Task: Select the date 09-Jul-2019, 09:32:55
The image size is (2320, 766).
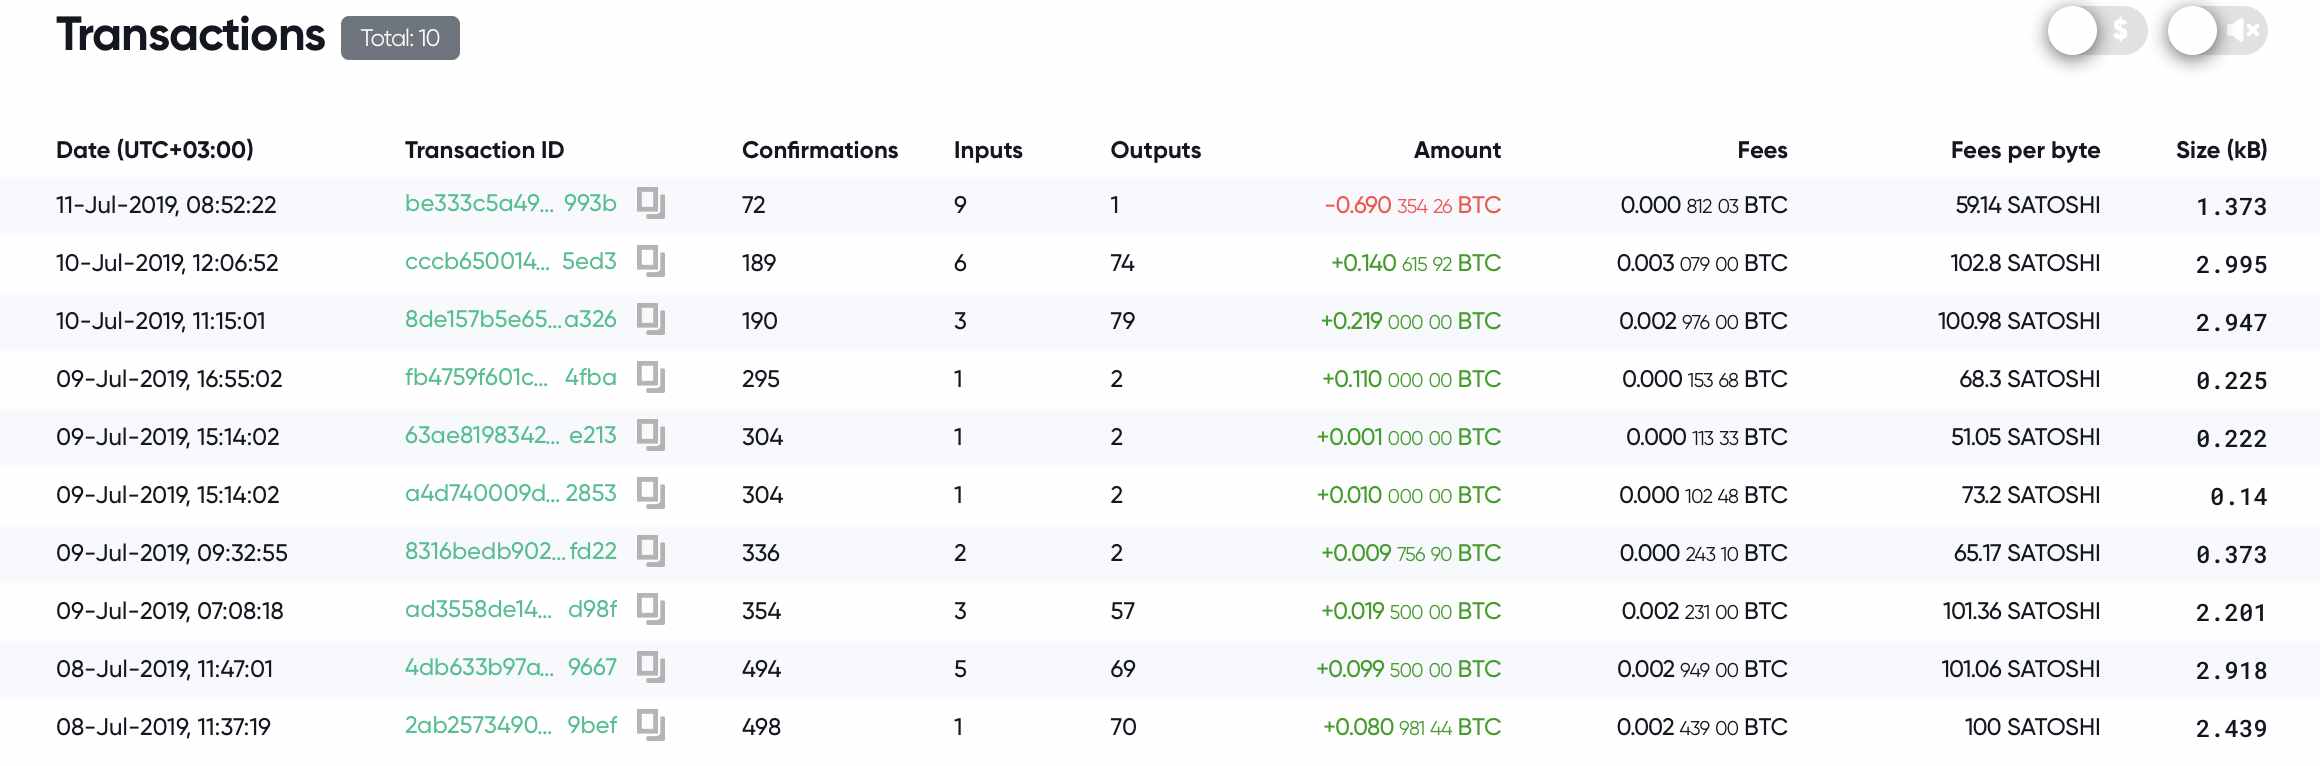Action: click(172, 553)
